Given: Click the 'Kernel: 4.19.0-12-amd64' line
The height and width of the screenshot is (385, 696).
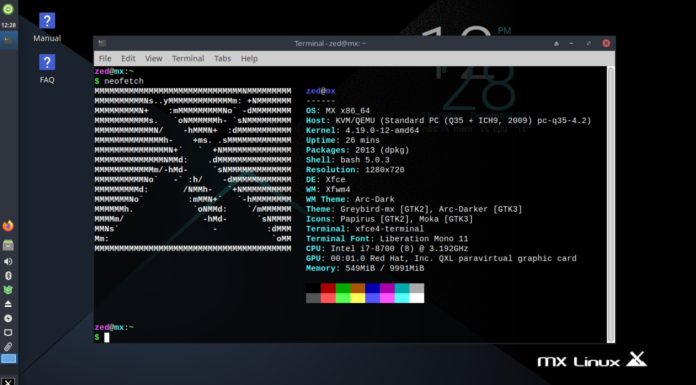Looking at the screenshot, I should click(362, 131).
